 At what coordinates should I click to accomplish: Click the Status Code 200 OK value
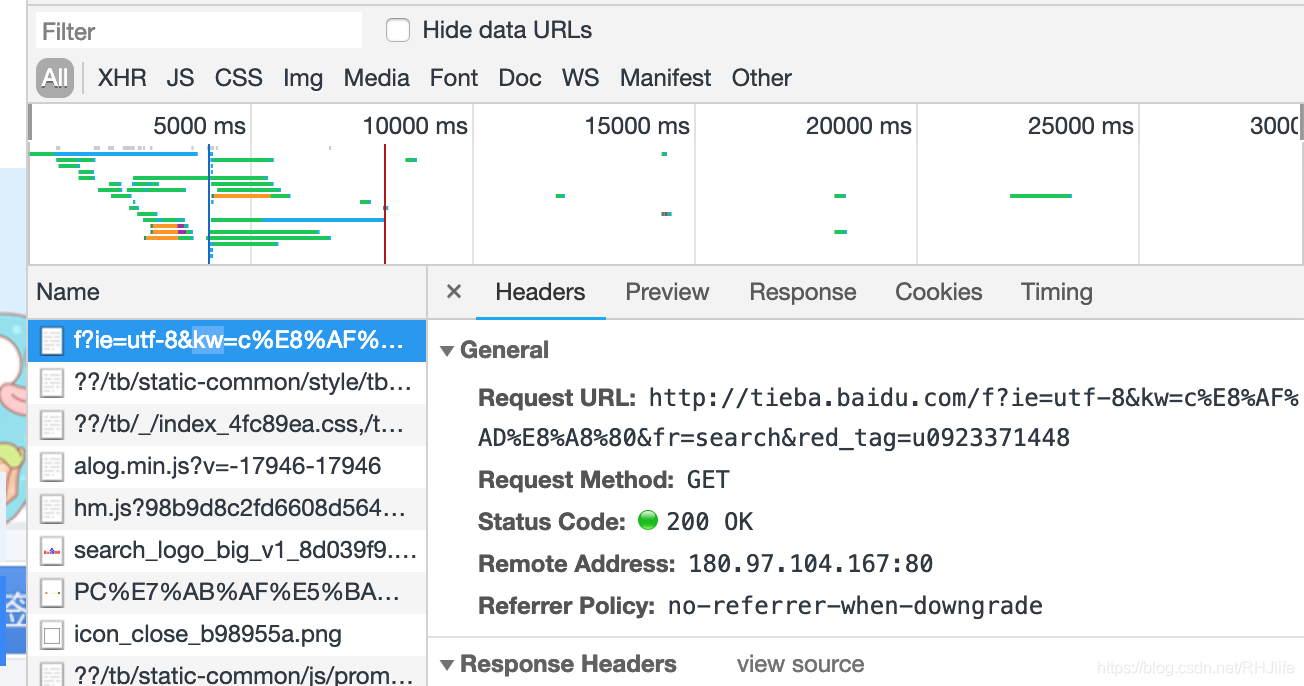(x=710, y=522)
